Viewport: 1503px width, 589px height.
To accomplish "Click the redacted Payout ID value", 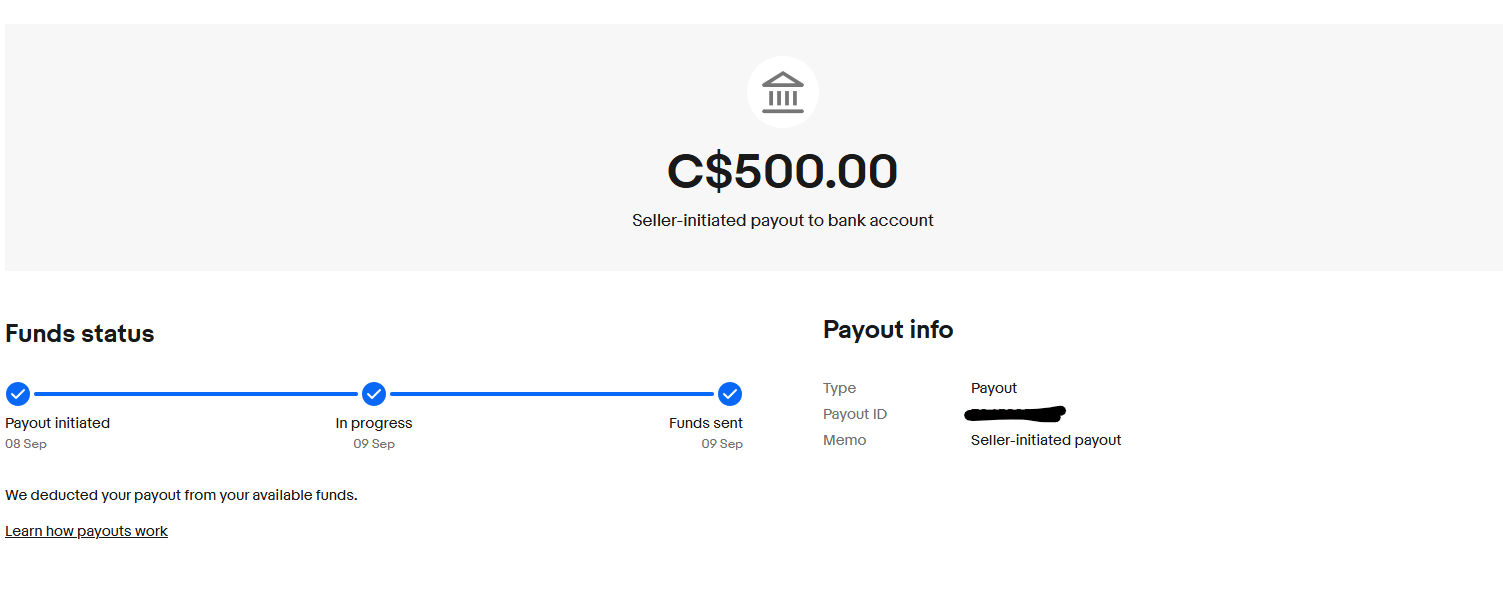I will (x=1016, y=413).
